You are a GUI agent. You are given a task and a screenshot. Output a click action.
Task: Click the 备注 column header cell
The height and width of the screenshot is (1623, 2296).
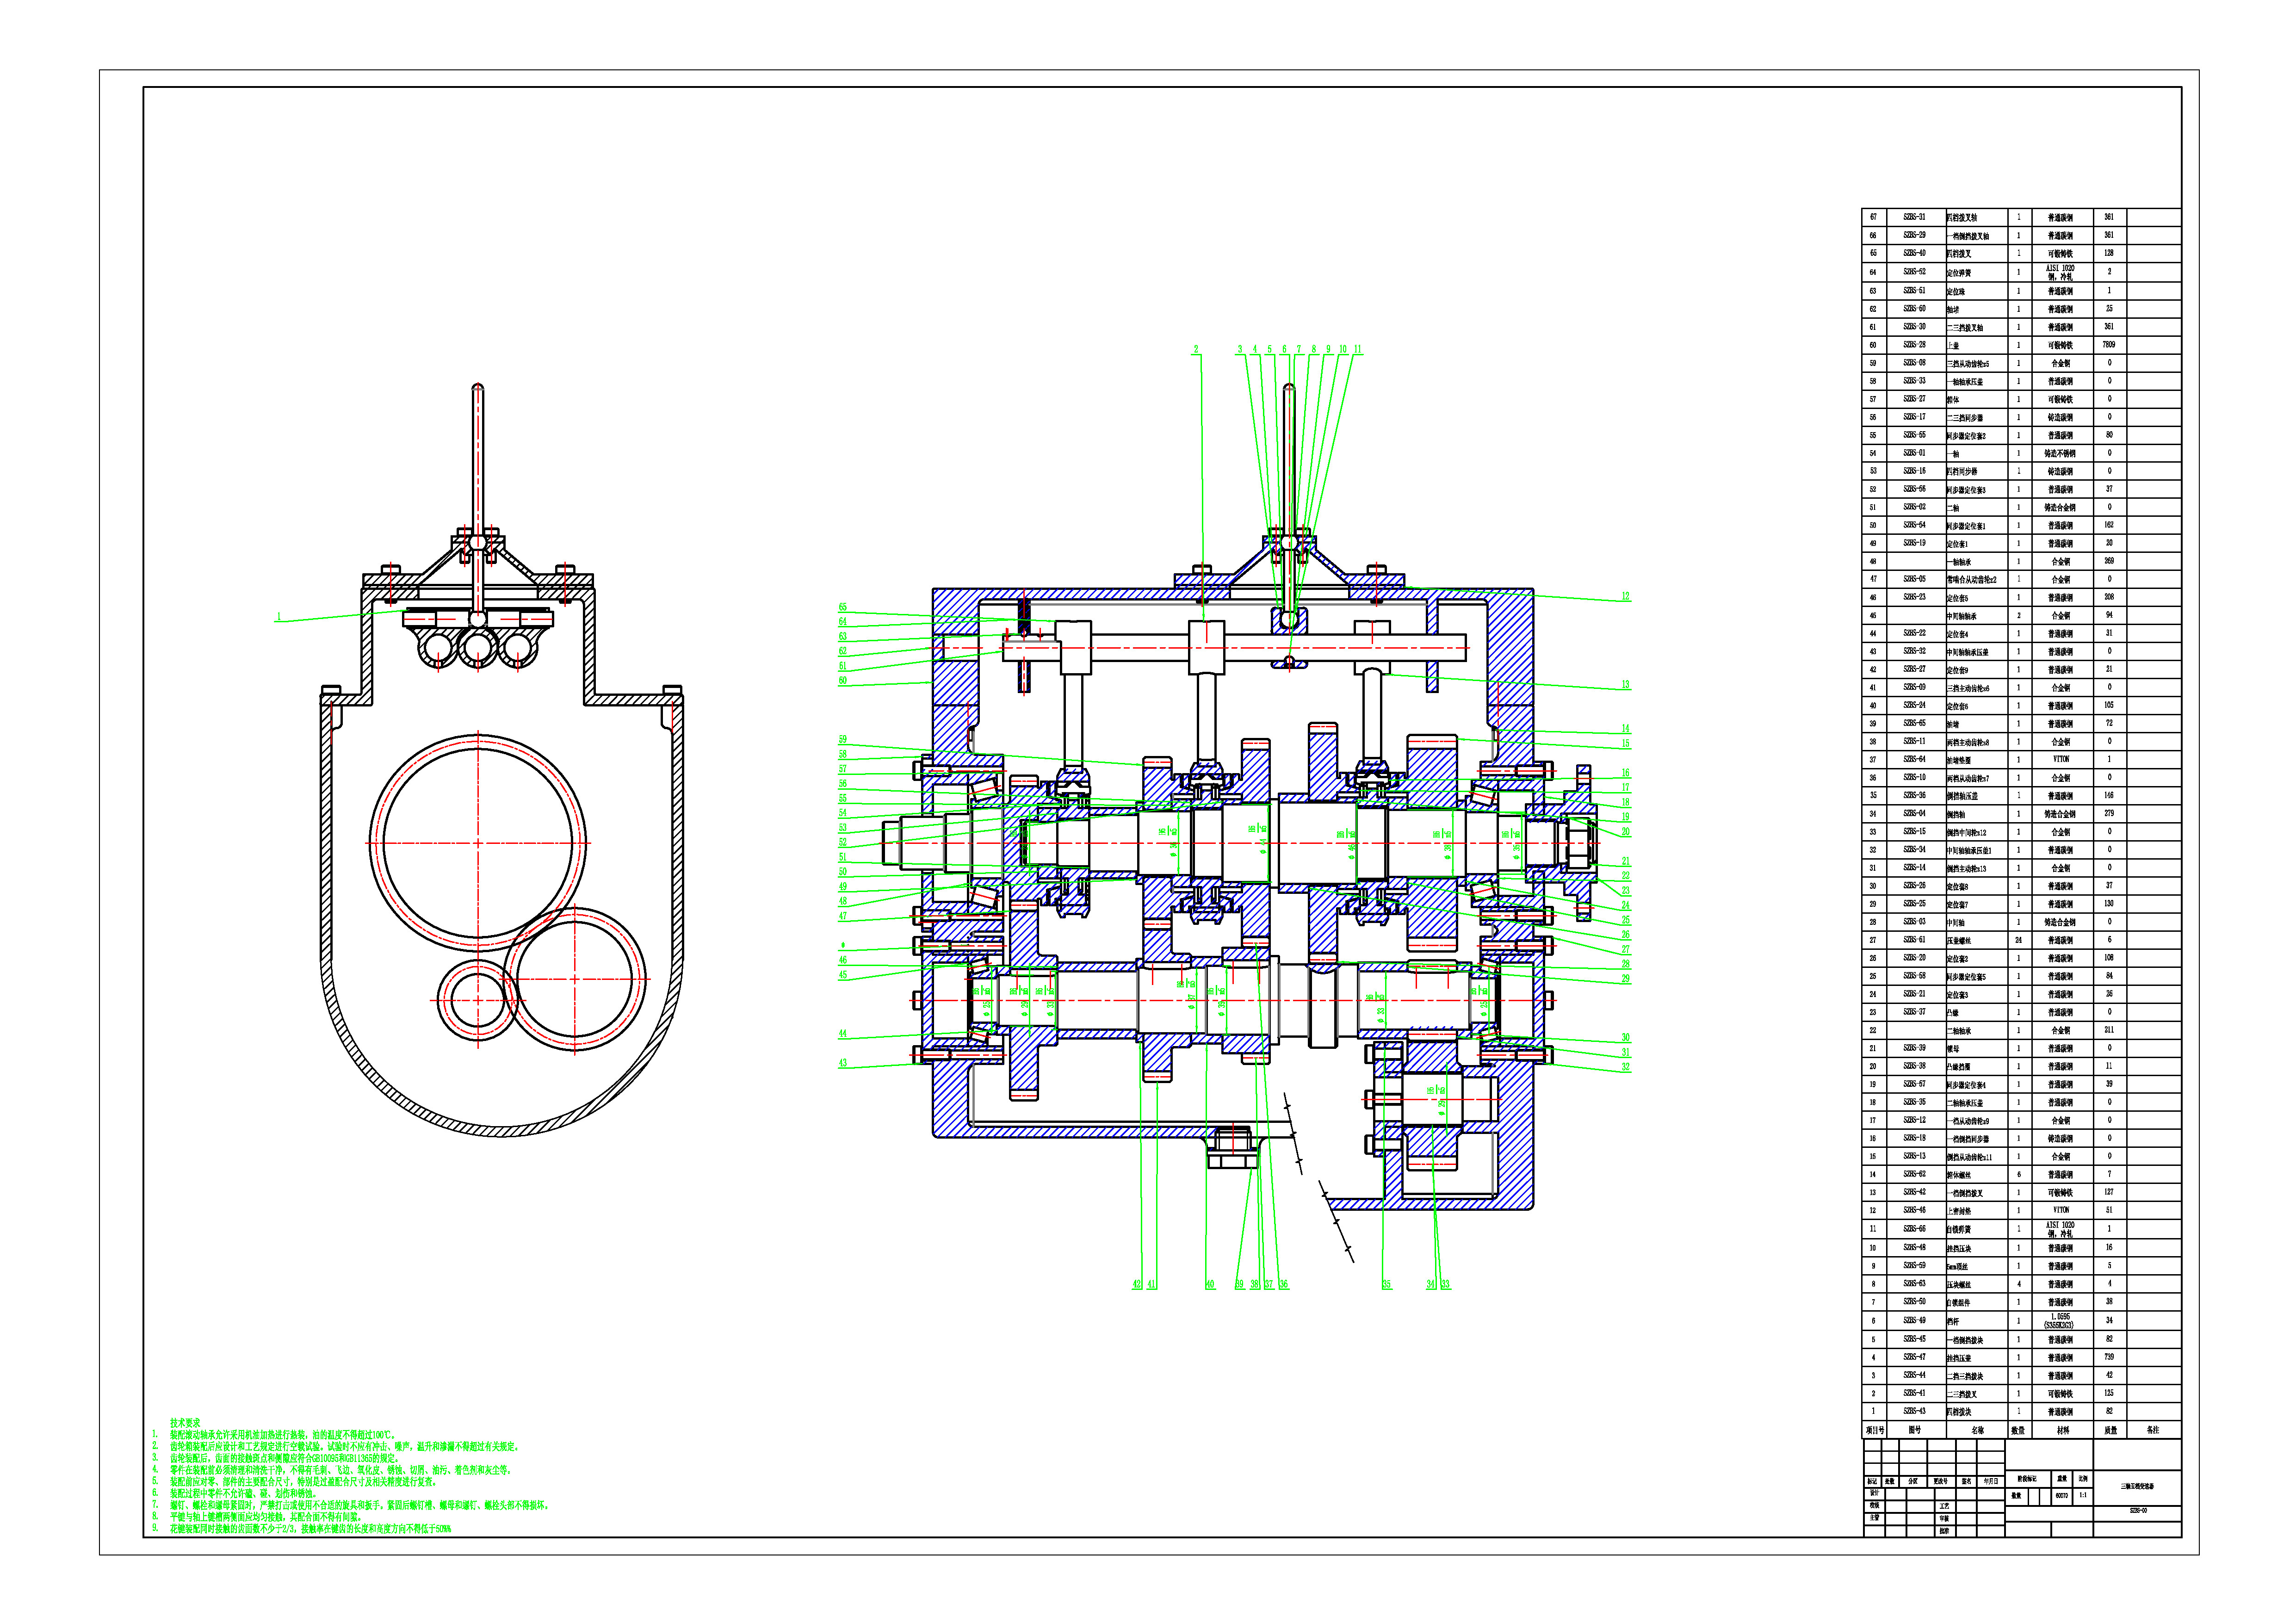2152,1430
